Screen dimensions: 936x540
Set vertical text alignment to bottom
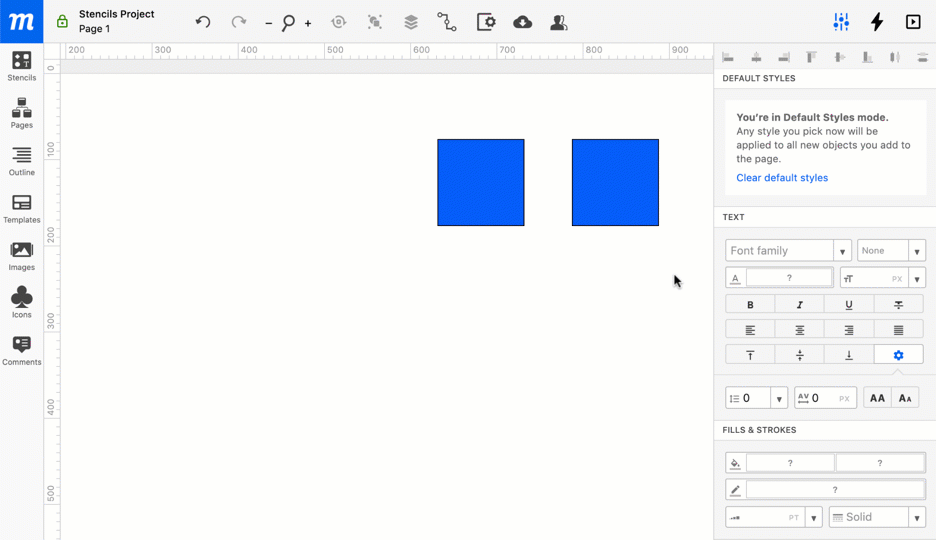click(x=849, y=355)
